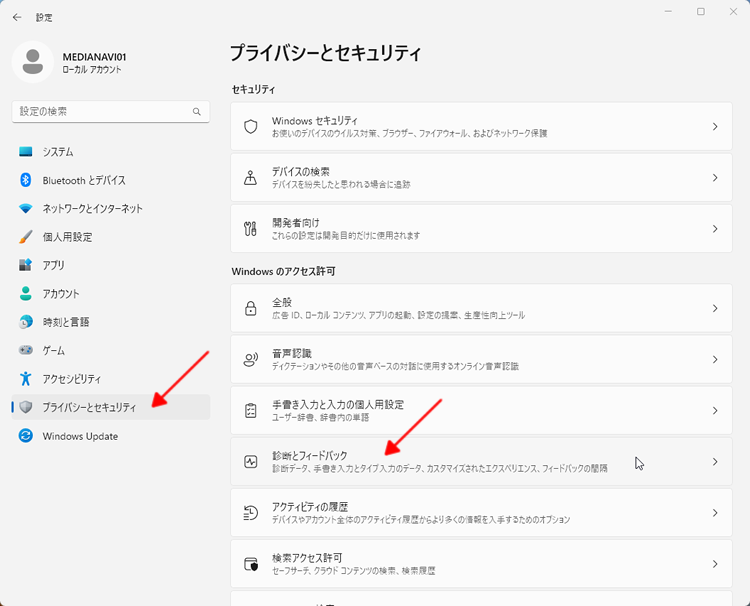Image resolution: width=750 pixels, height=606 pixels.
Task: Open 個人用設定 category
Action: tap(110, 237)
